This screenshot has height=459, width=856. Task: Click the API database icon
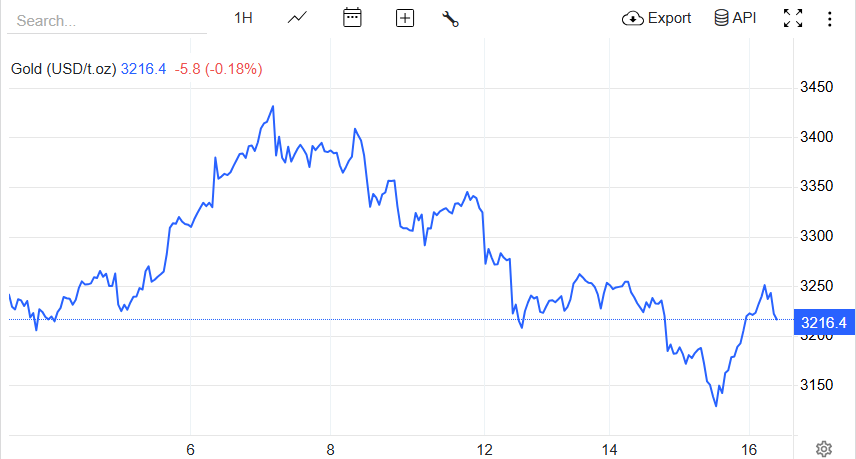(x=721, y=18)
